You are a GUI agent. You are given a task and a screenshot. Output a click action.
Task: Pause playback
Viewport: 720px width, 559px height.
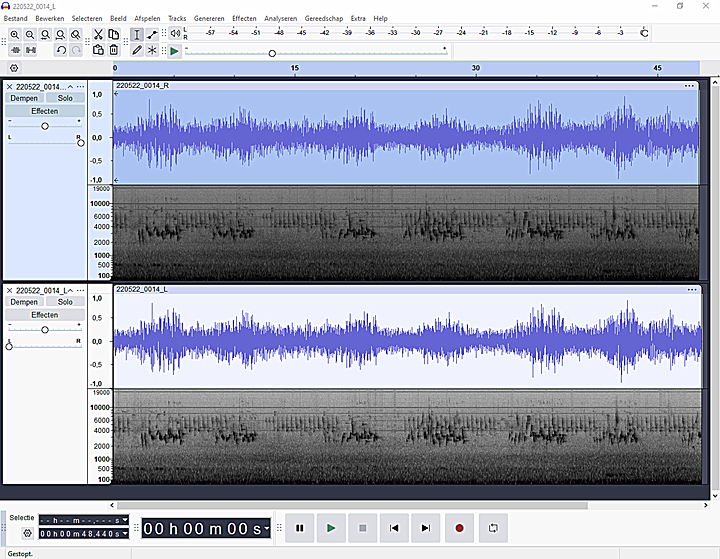[299, 528]
